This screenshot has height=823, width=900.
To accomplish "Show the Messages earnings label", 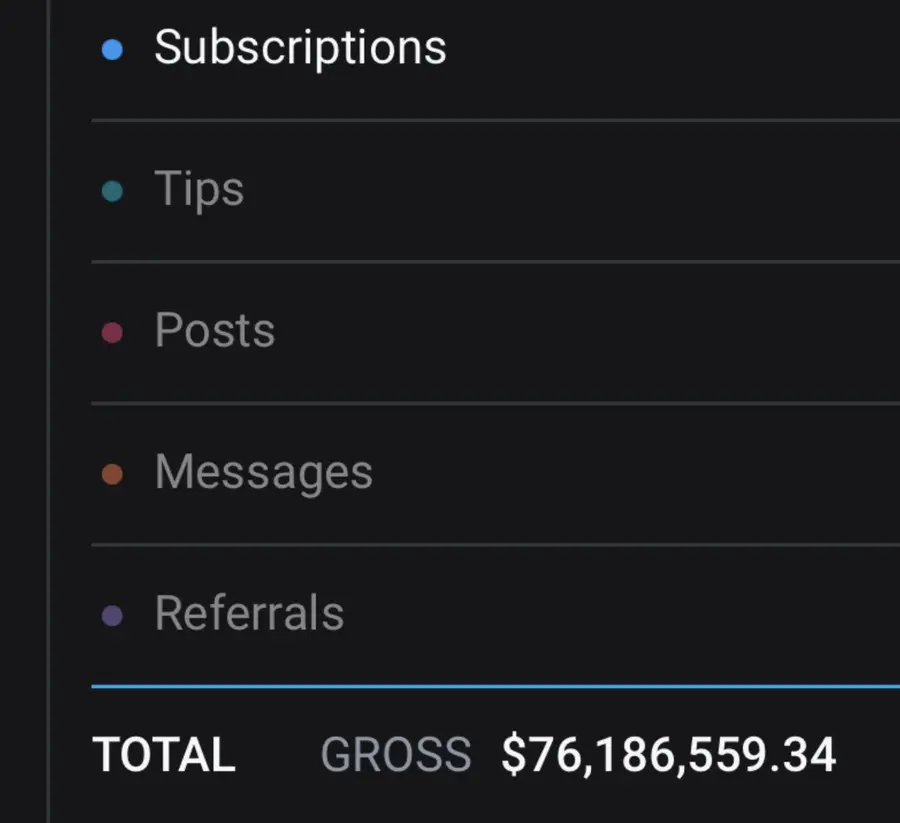I will click(x=263, y=473).
